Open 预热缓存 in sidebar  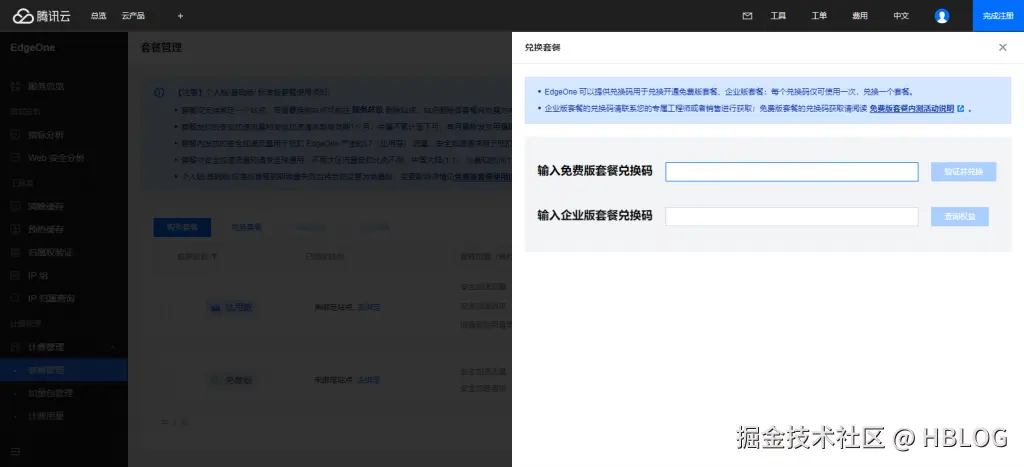pyautogui.click(x=45, y=229)
